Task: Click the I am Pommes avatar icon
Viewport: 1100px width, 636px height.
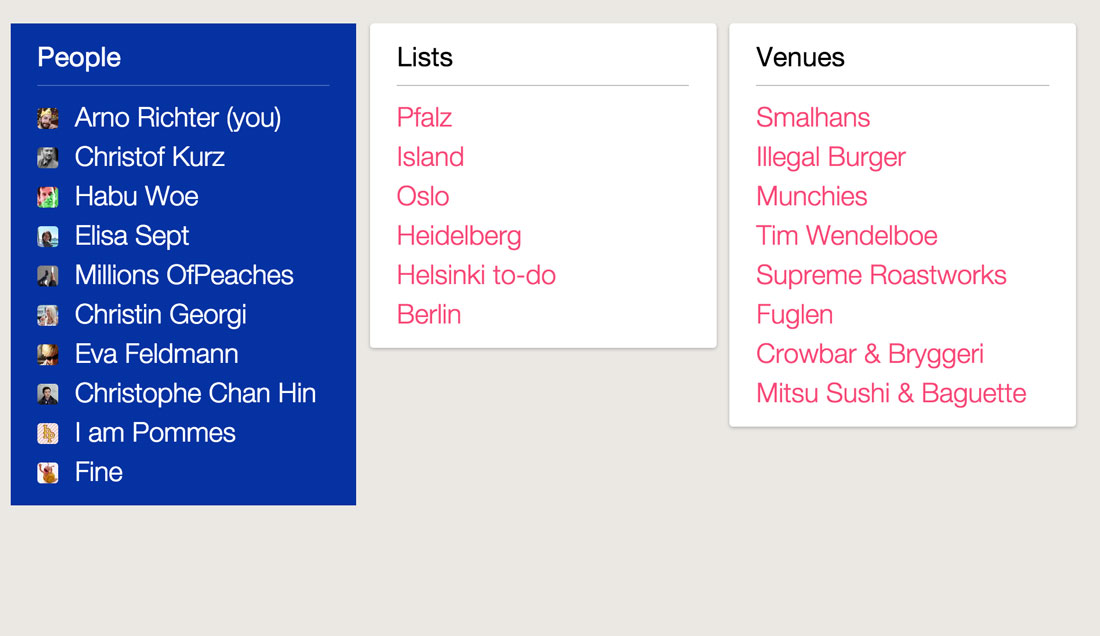Action: pos(48,433)
